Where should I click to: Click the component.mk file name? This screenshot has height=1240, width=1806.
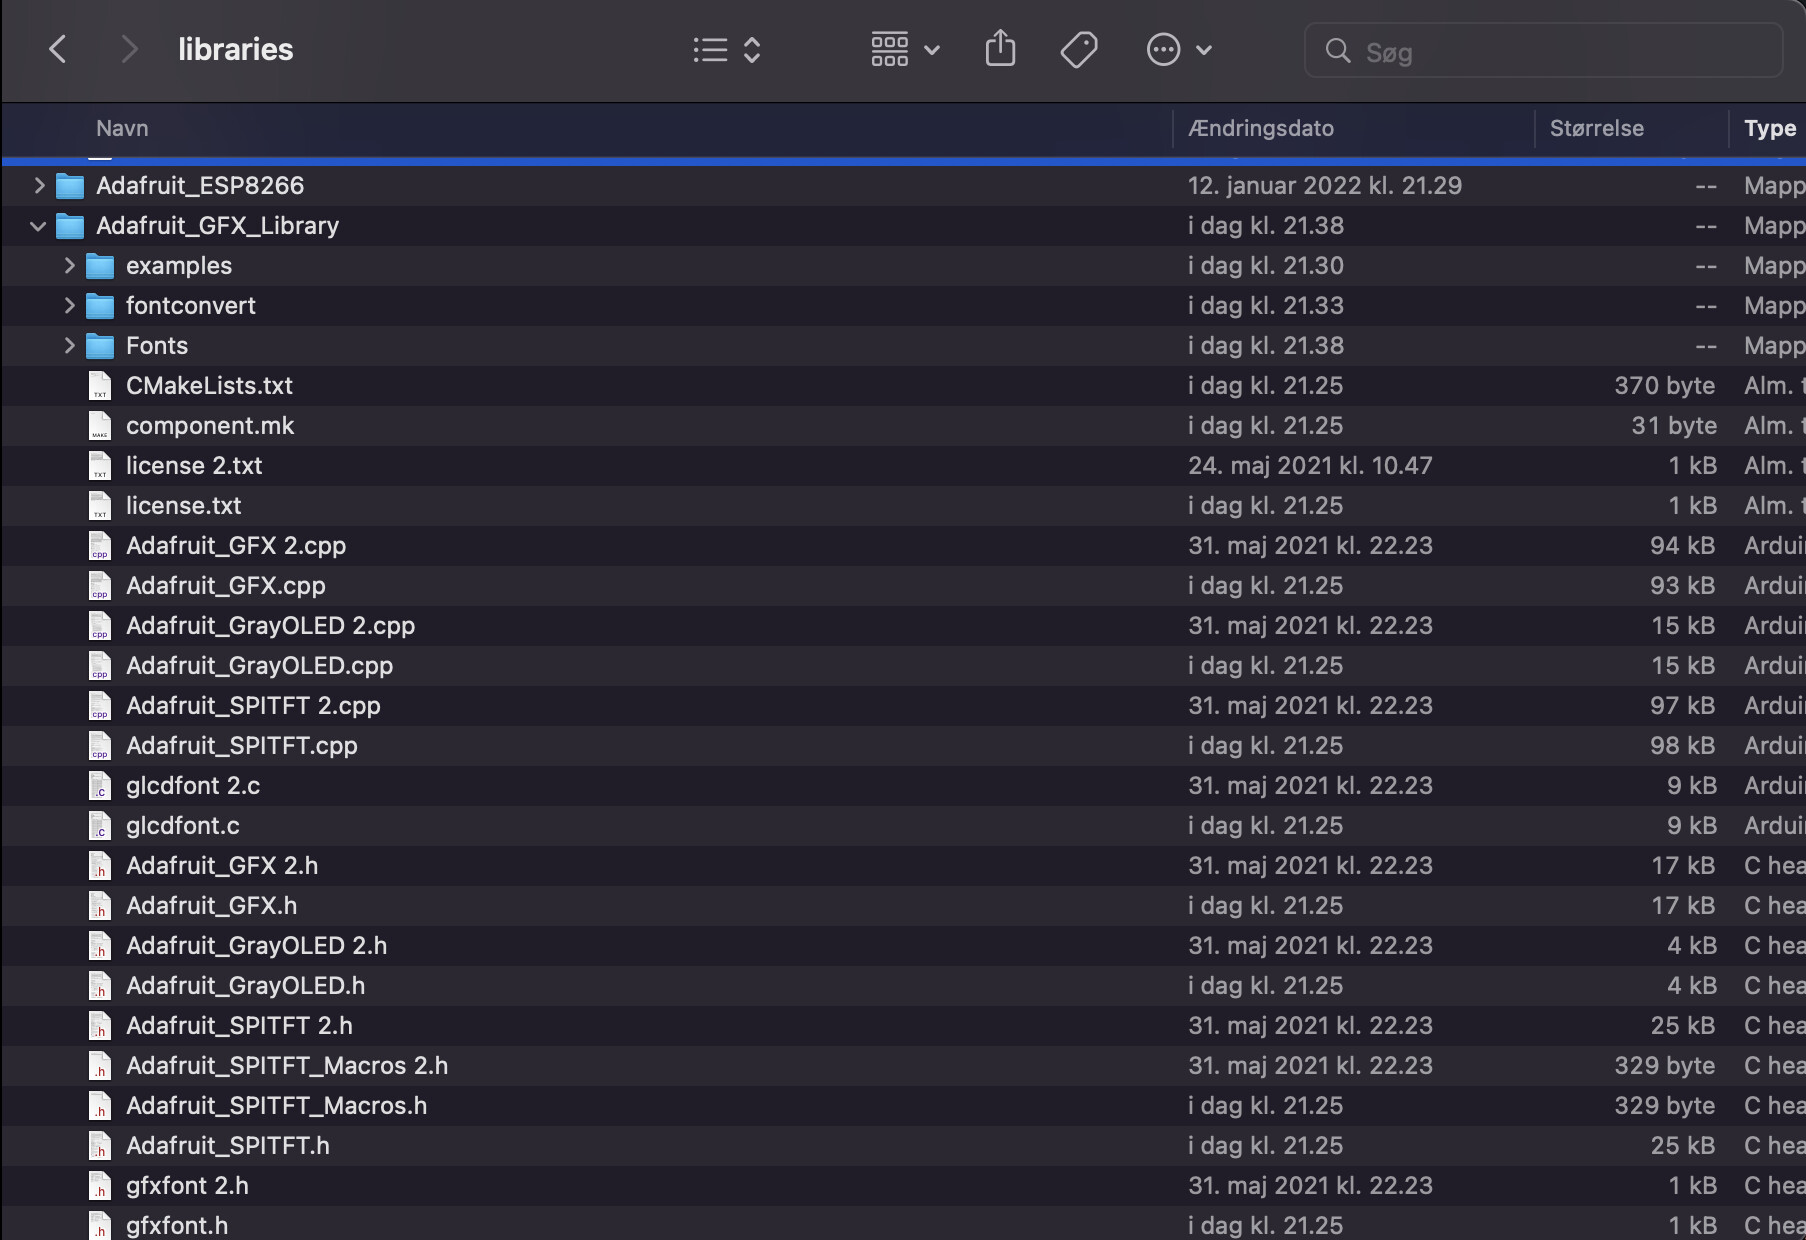click(210, 426)
